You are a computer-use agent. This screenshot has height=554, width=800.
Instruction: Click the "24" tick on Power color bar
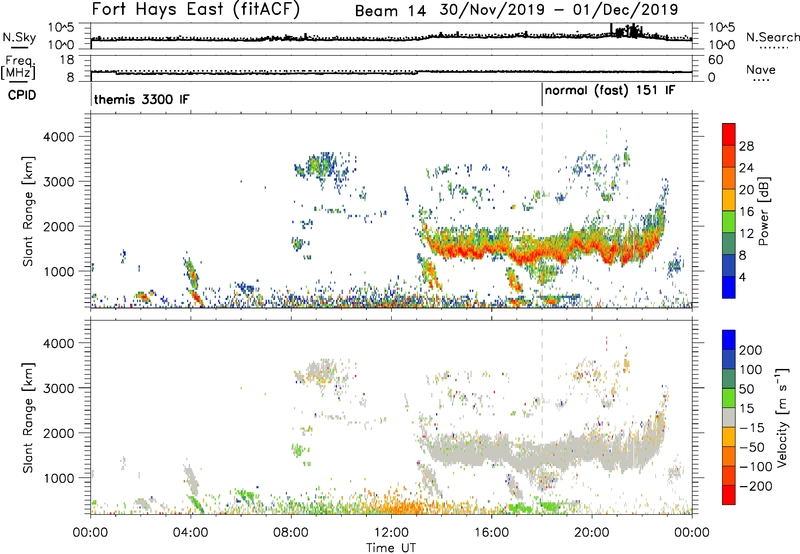pyautogui.click(x=746, y=168)
